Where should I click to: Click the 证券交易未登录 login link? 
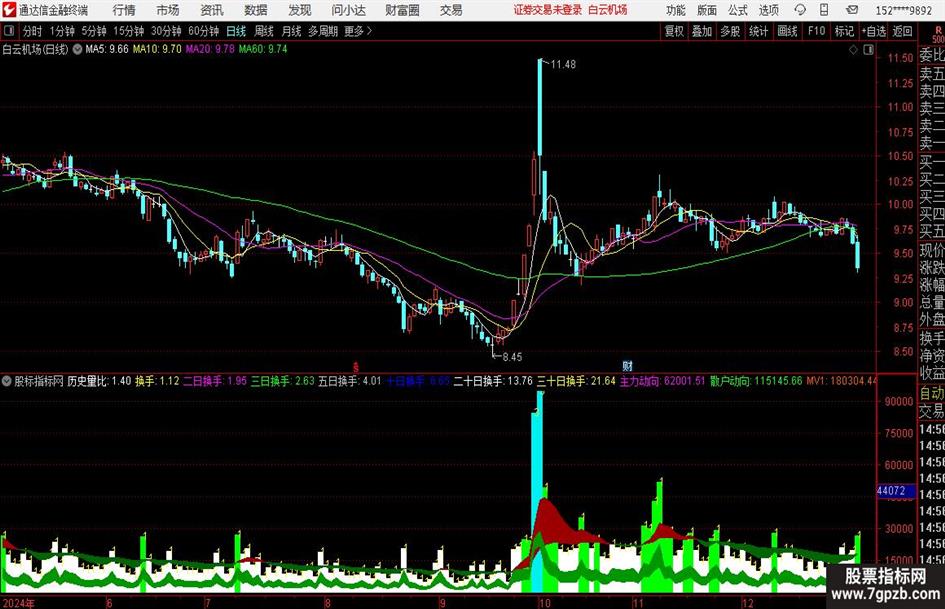pyautogui.click(x=548, y=10)
